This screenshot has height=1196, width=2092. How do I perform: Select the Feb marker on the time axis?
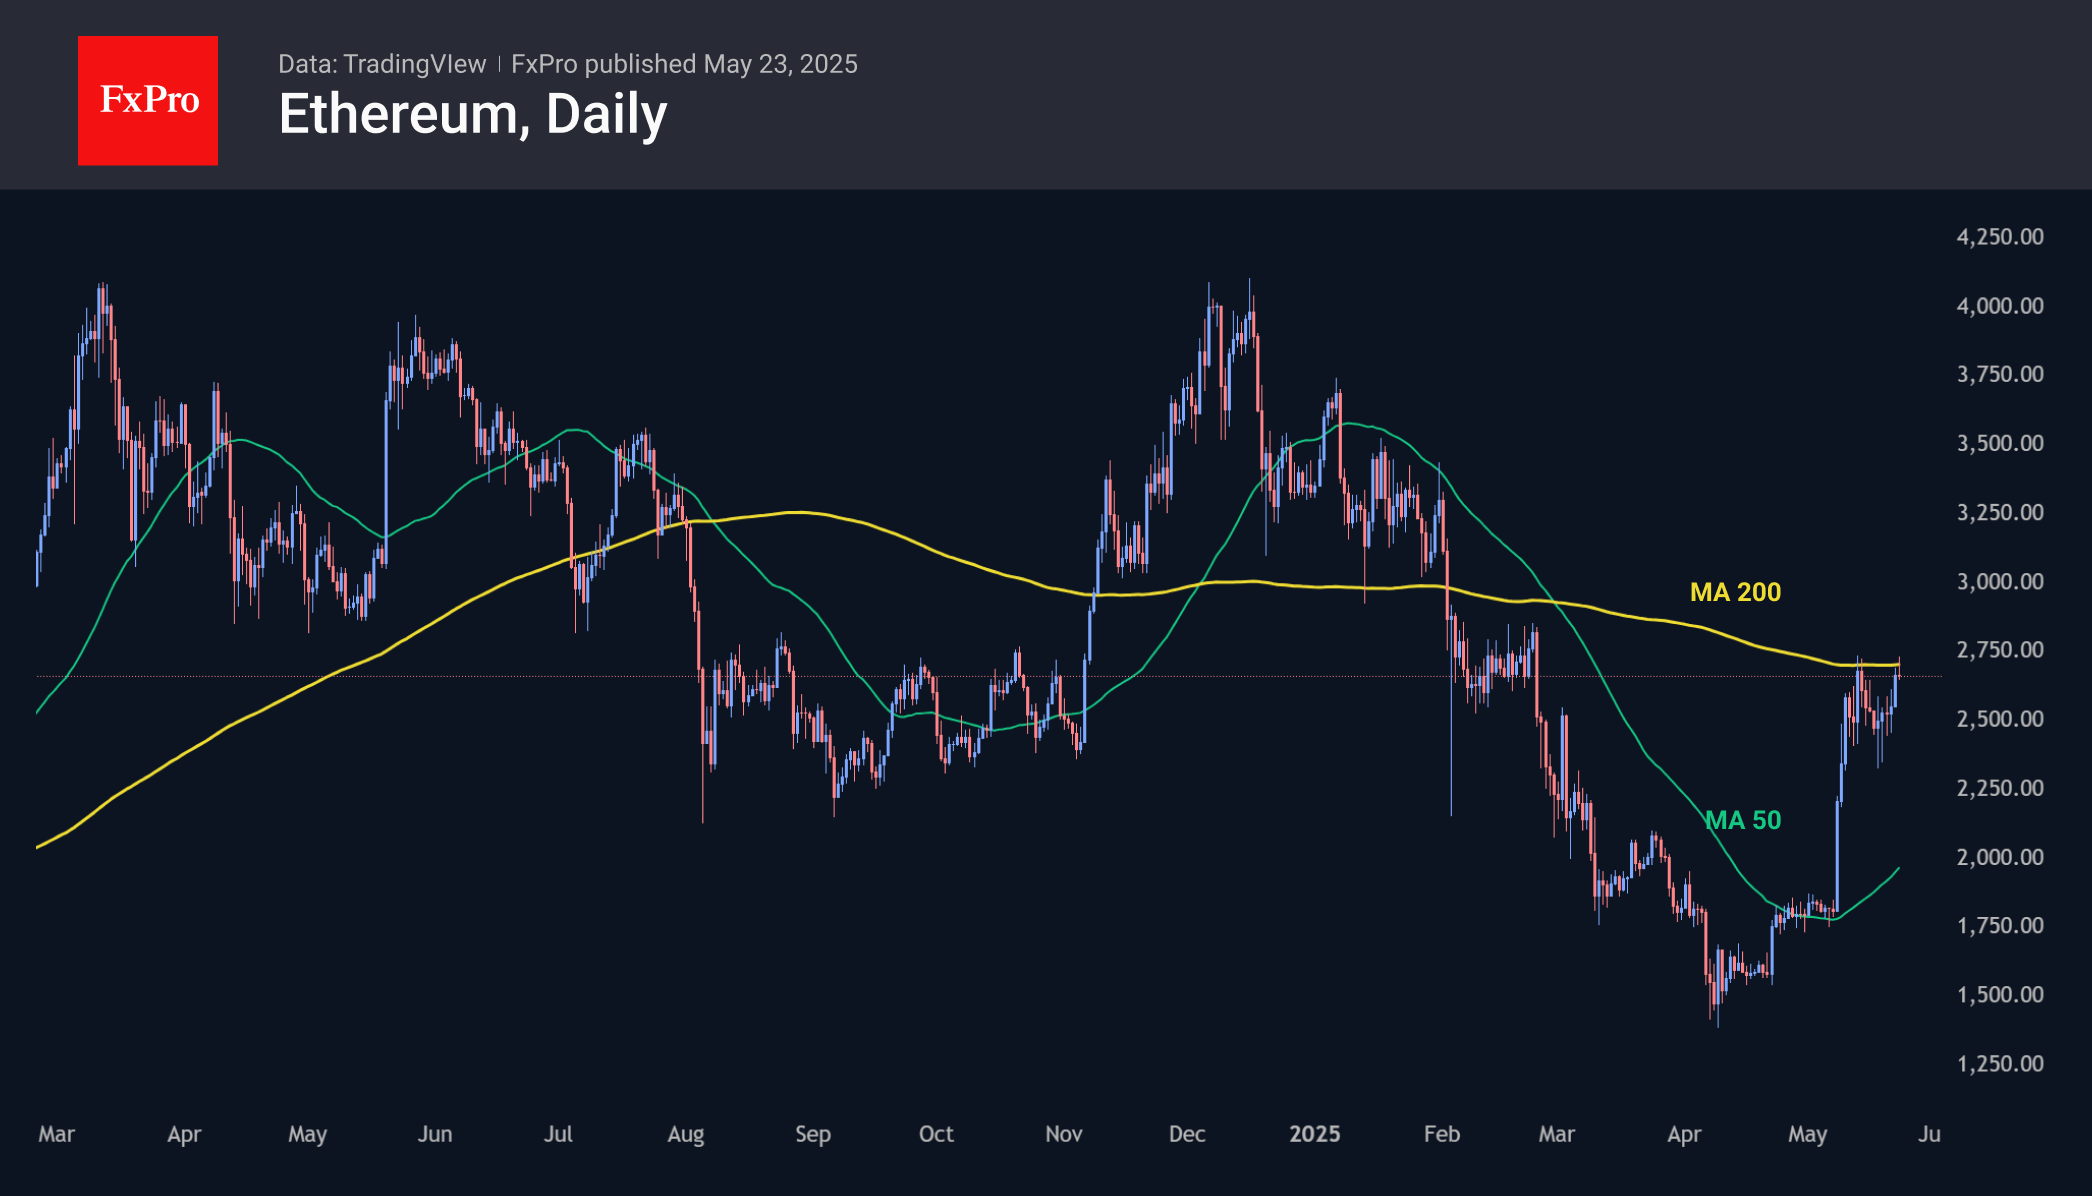[1442, 1134]
